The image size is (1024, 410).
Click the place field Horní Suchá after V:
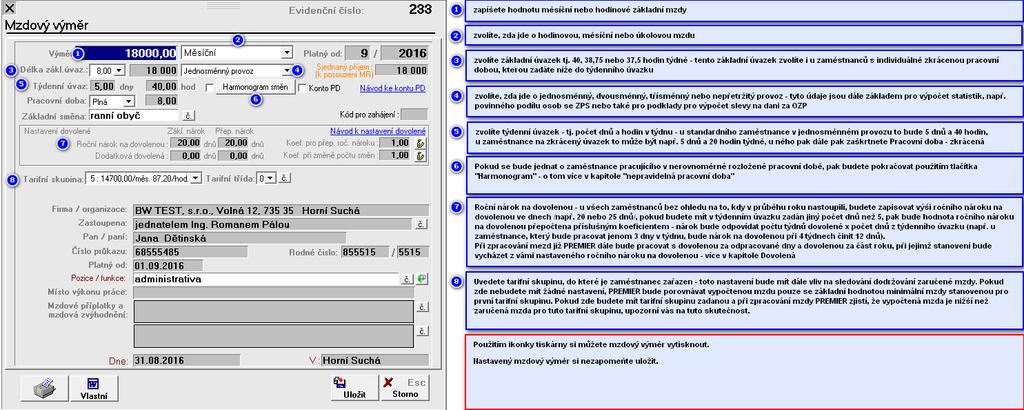[x=377, y=360]
